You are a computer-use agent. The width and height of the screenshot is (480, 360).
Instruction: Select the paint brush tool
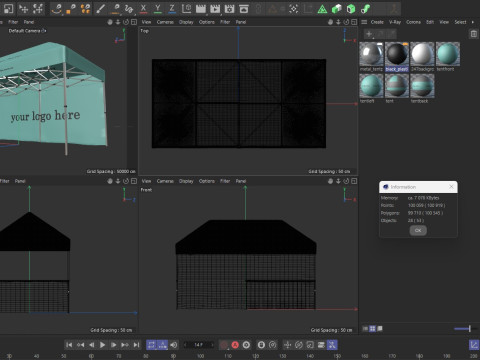point(100,9)
